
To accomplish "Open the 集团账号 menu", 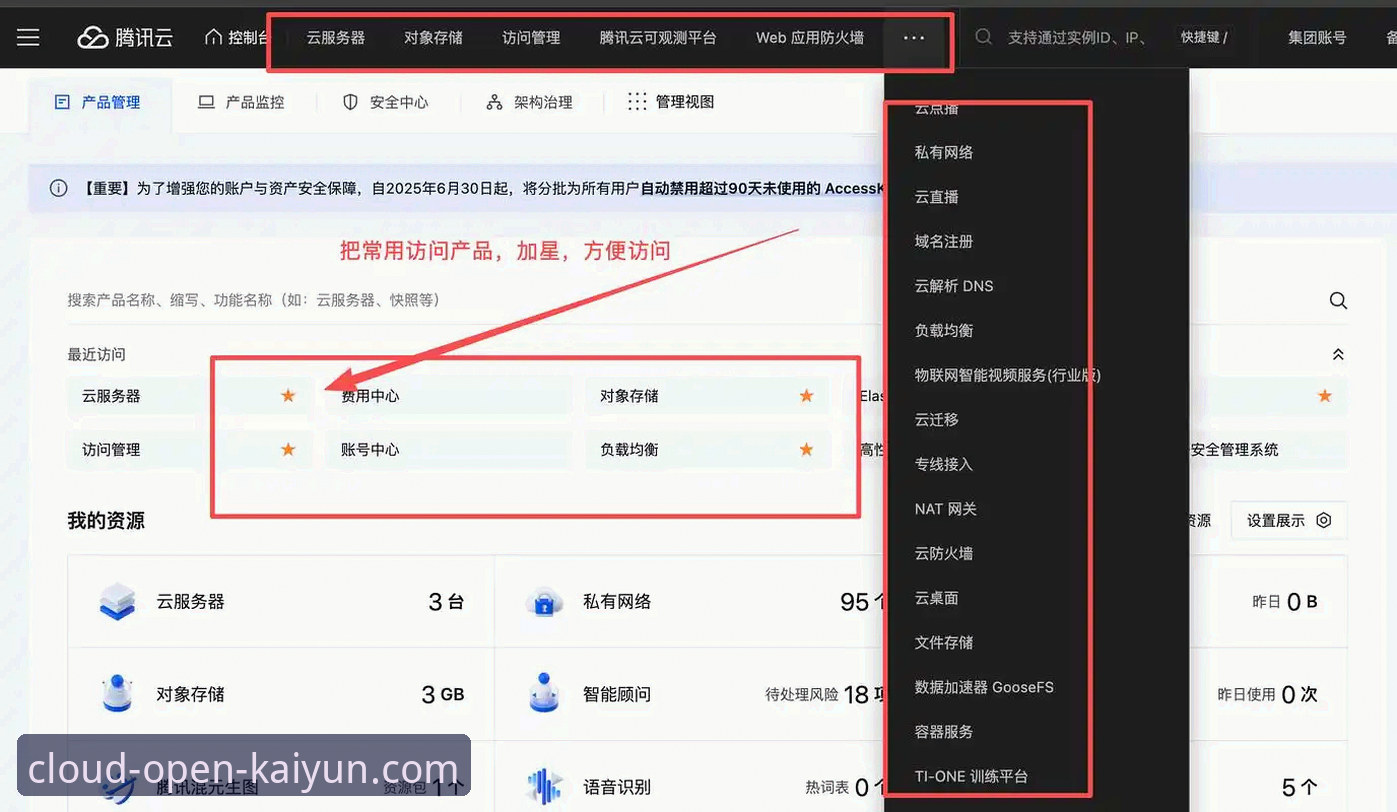I will tap(1317, 38).
